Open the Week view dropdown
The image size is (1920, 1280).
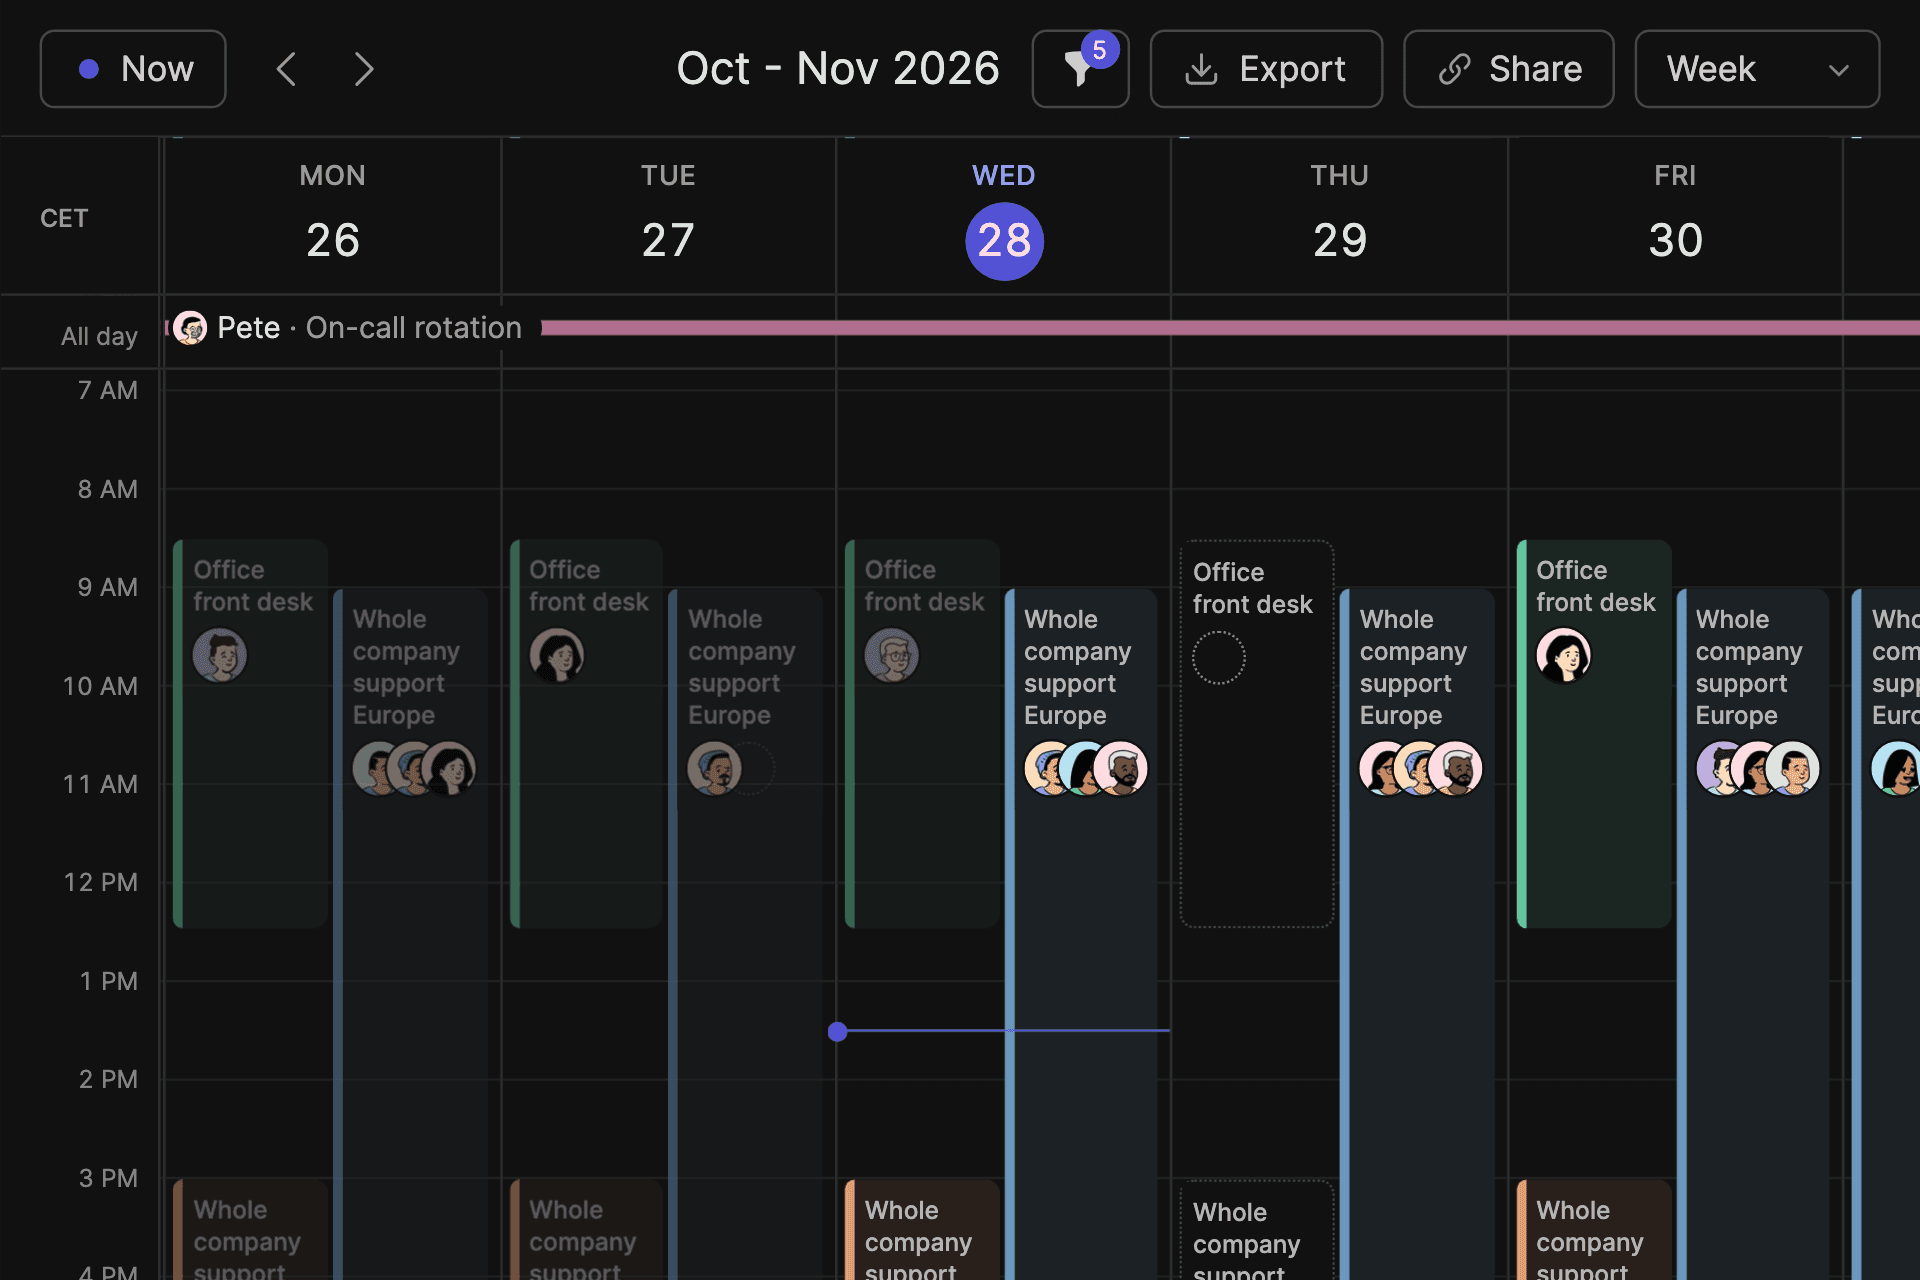(x=1757, y=69)
